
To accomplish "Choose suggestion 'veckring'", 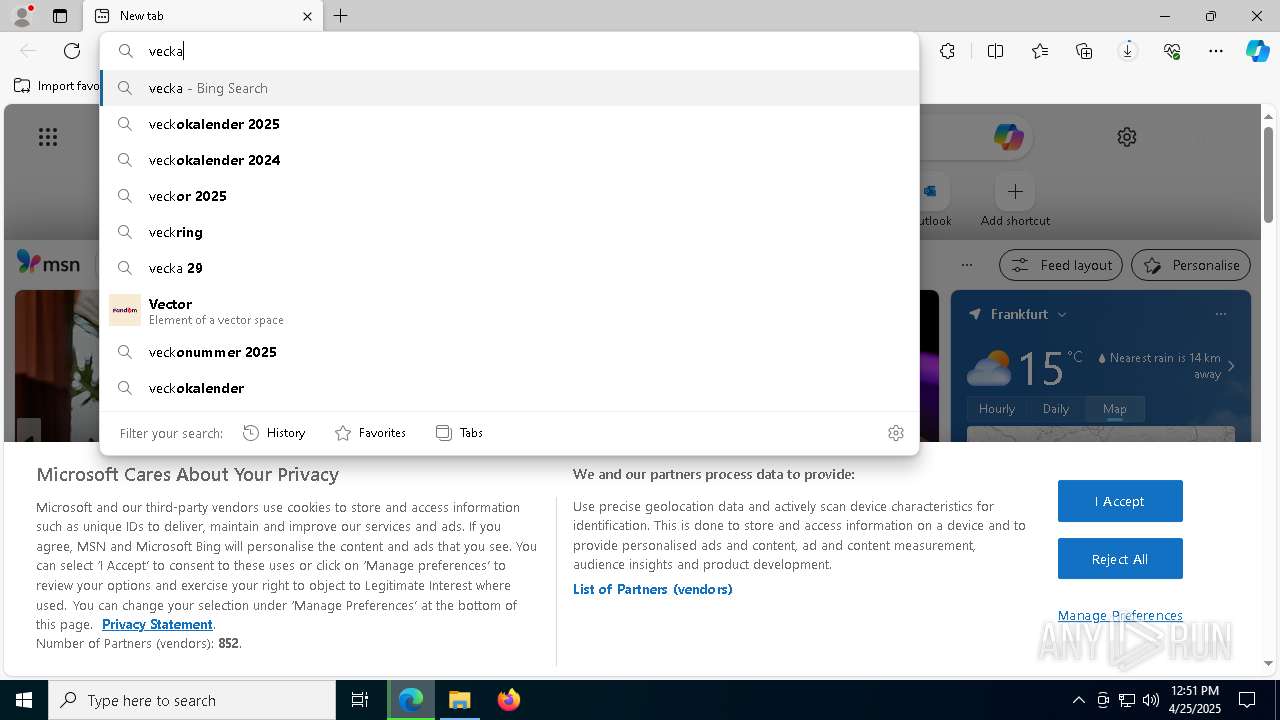I will click(x=509, y=232).
